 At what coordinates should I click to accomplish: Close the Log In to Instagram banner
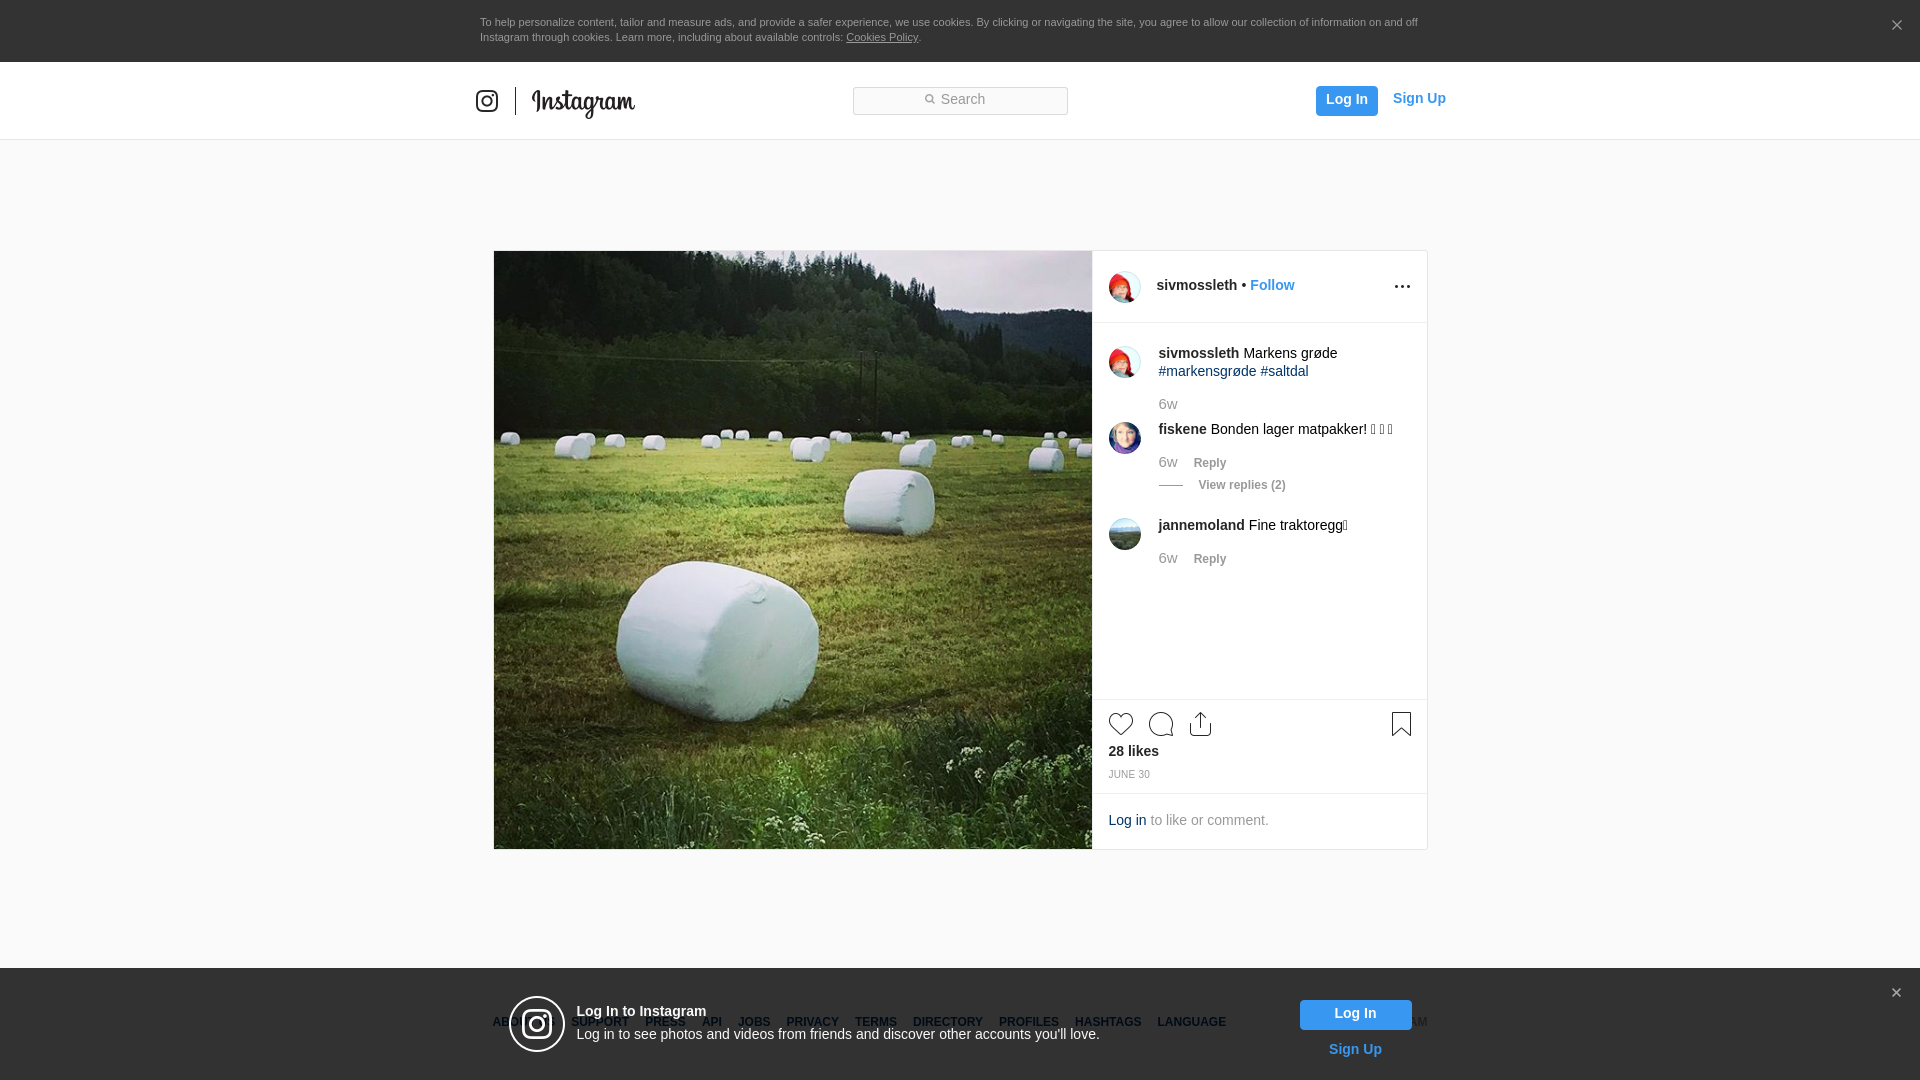pyautogui.click(x=1896, y=993)
